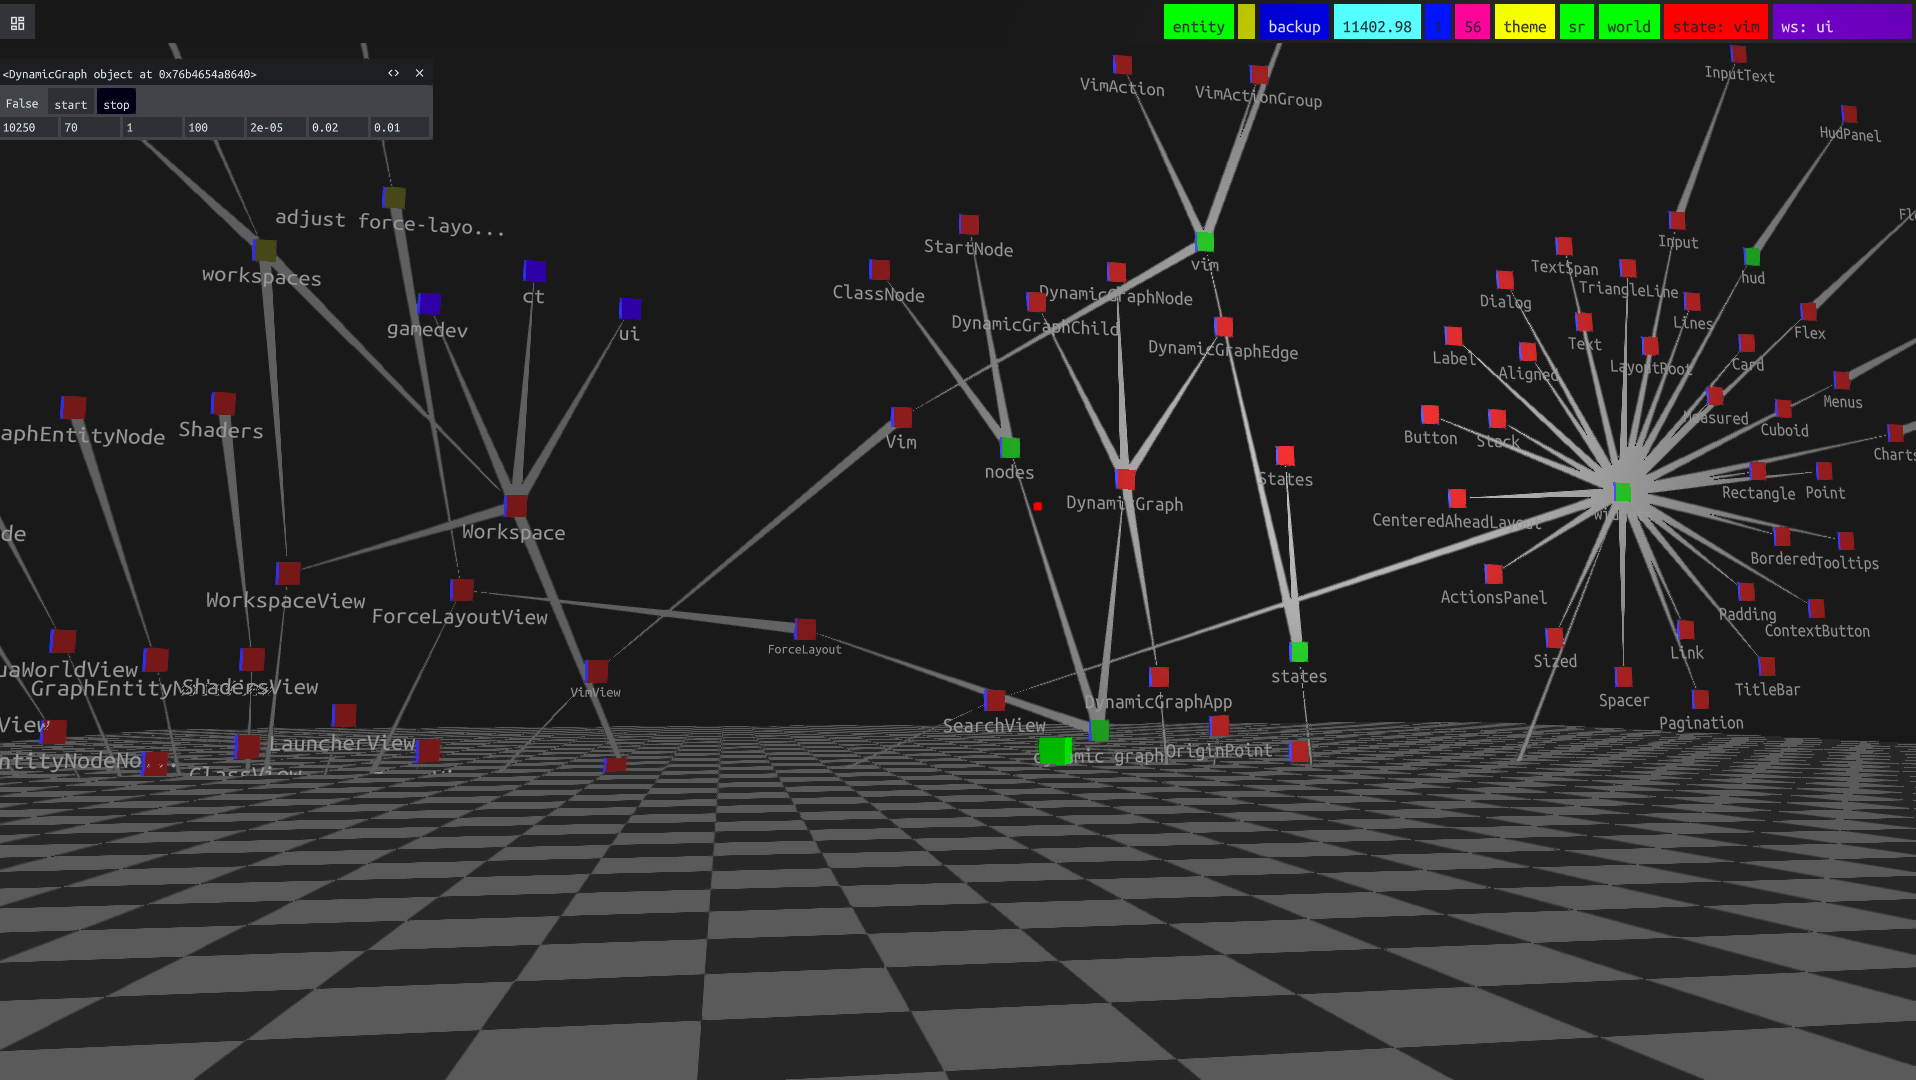The width and height of the screenshot is (1916, 1080).
Task: Click the green states node
Action: (x=1299, y=650)
